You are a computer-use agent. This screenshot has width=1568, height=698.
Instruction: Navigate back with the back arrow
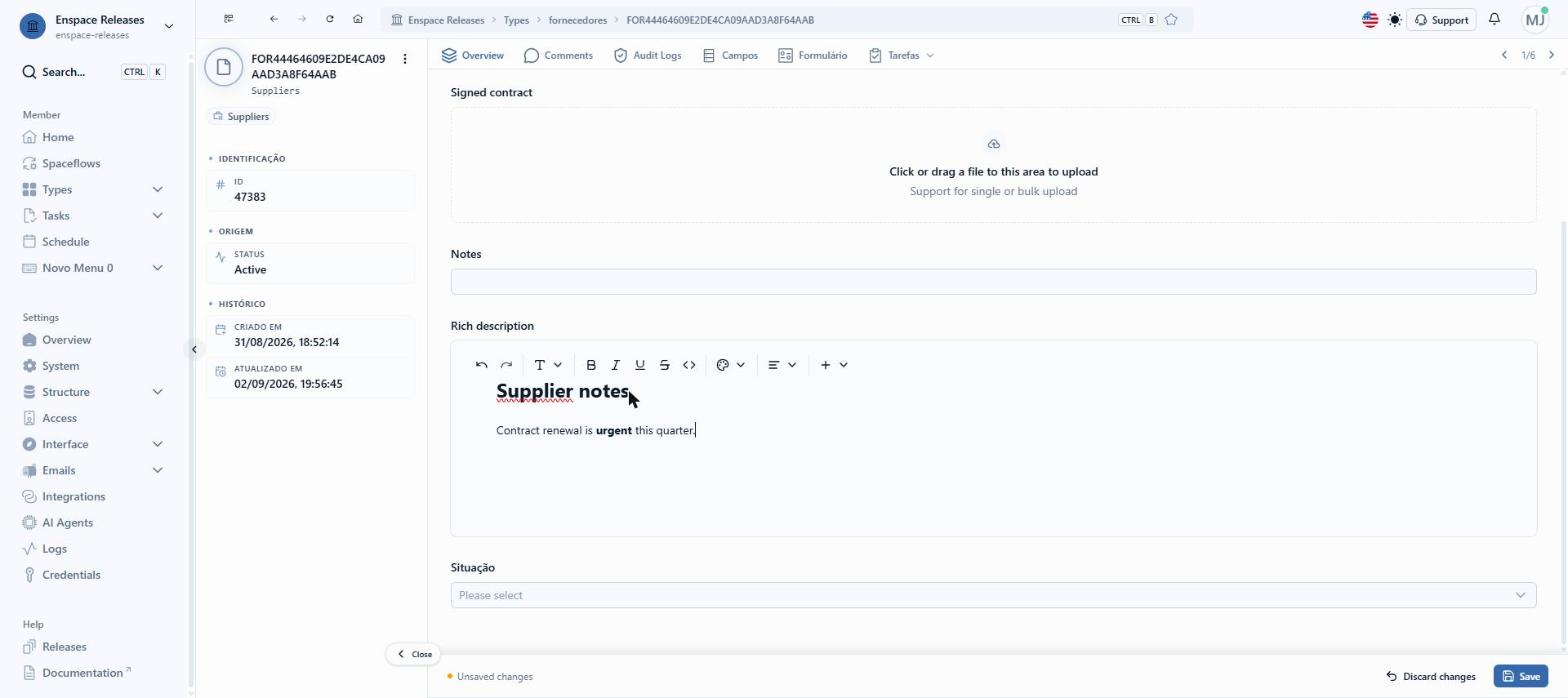(x=274, y=19)
